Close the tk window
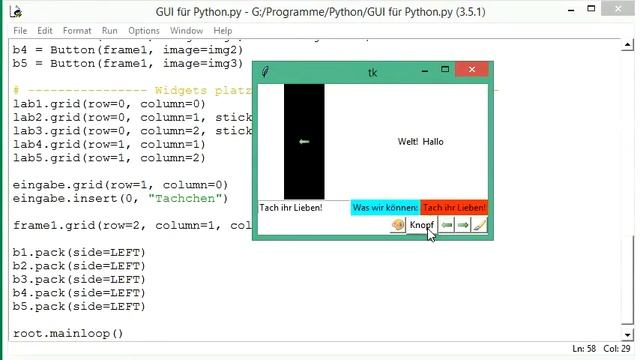640x360 pixels. tap(471, 69)
